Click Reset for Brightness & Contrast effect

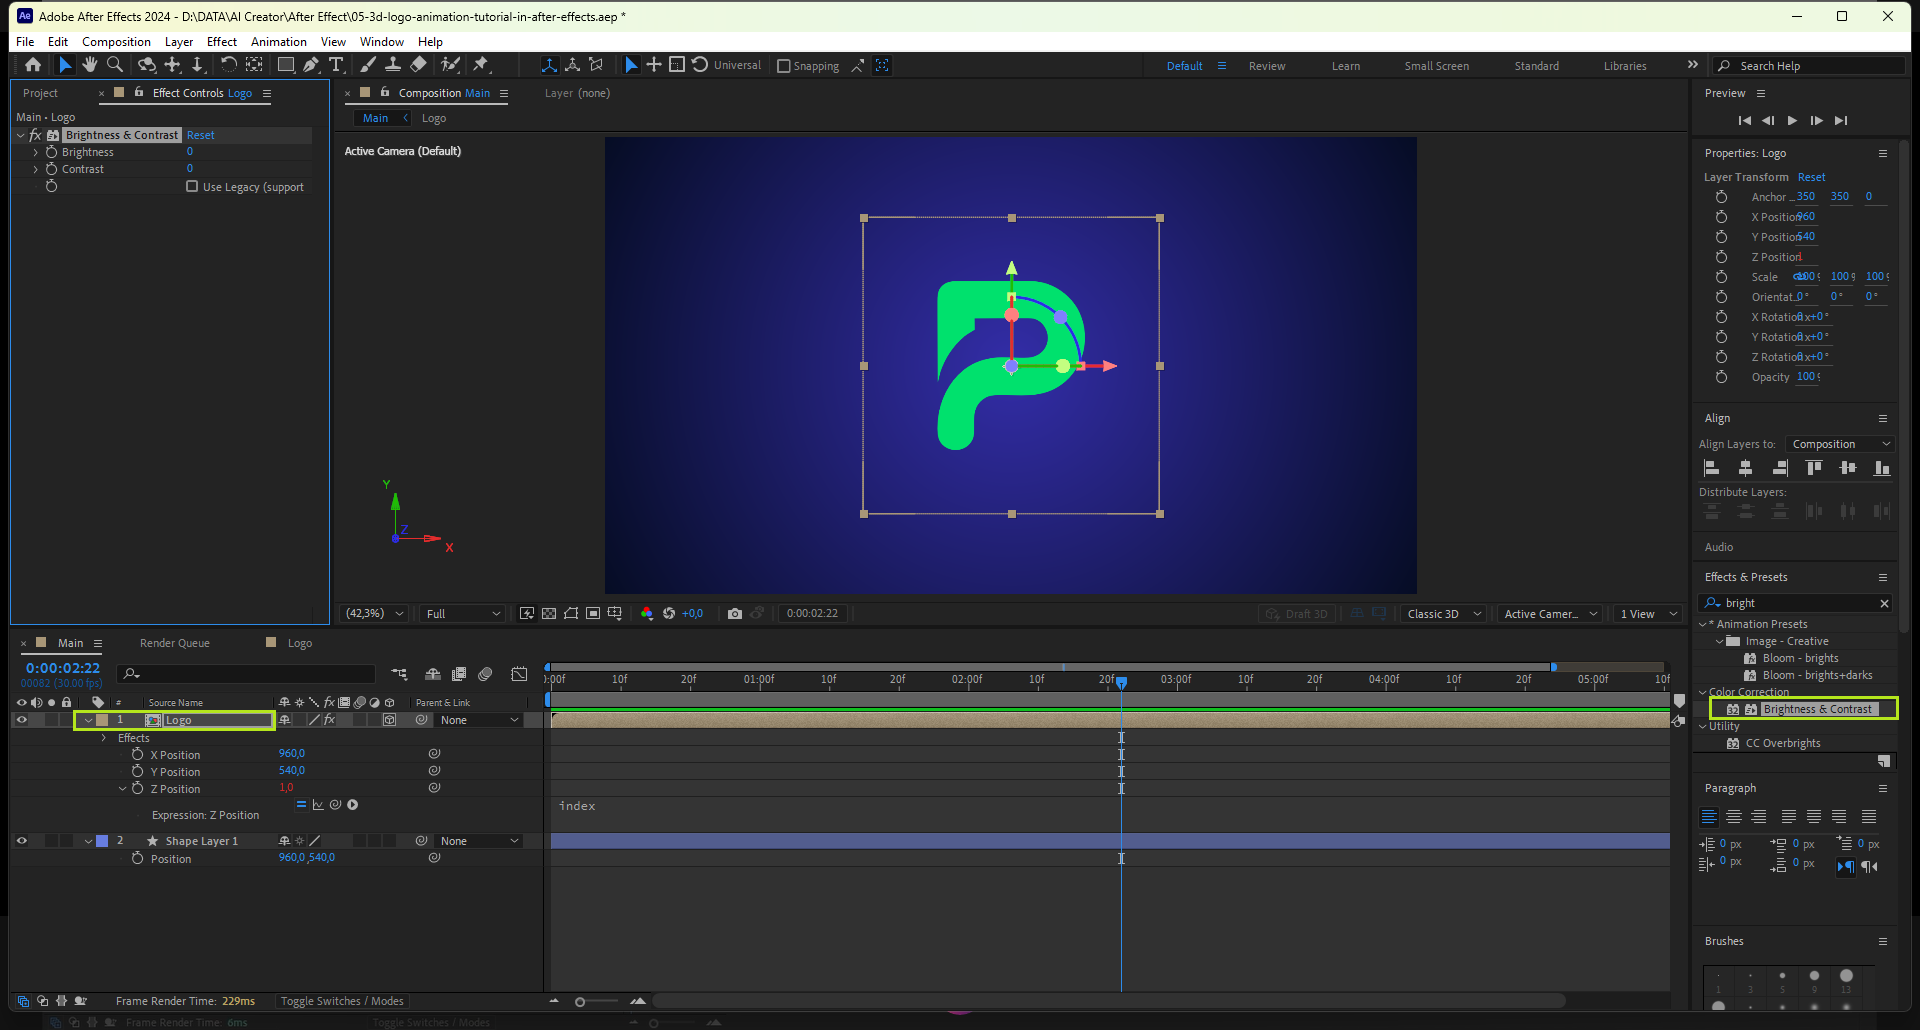click(200, 135)
